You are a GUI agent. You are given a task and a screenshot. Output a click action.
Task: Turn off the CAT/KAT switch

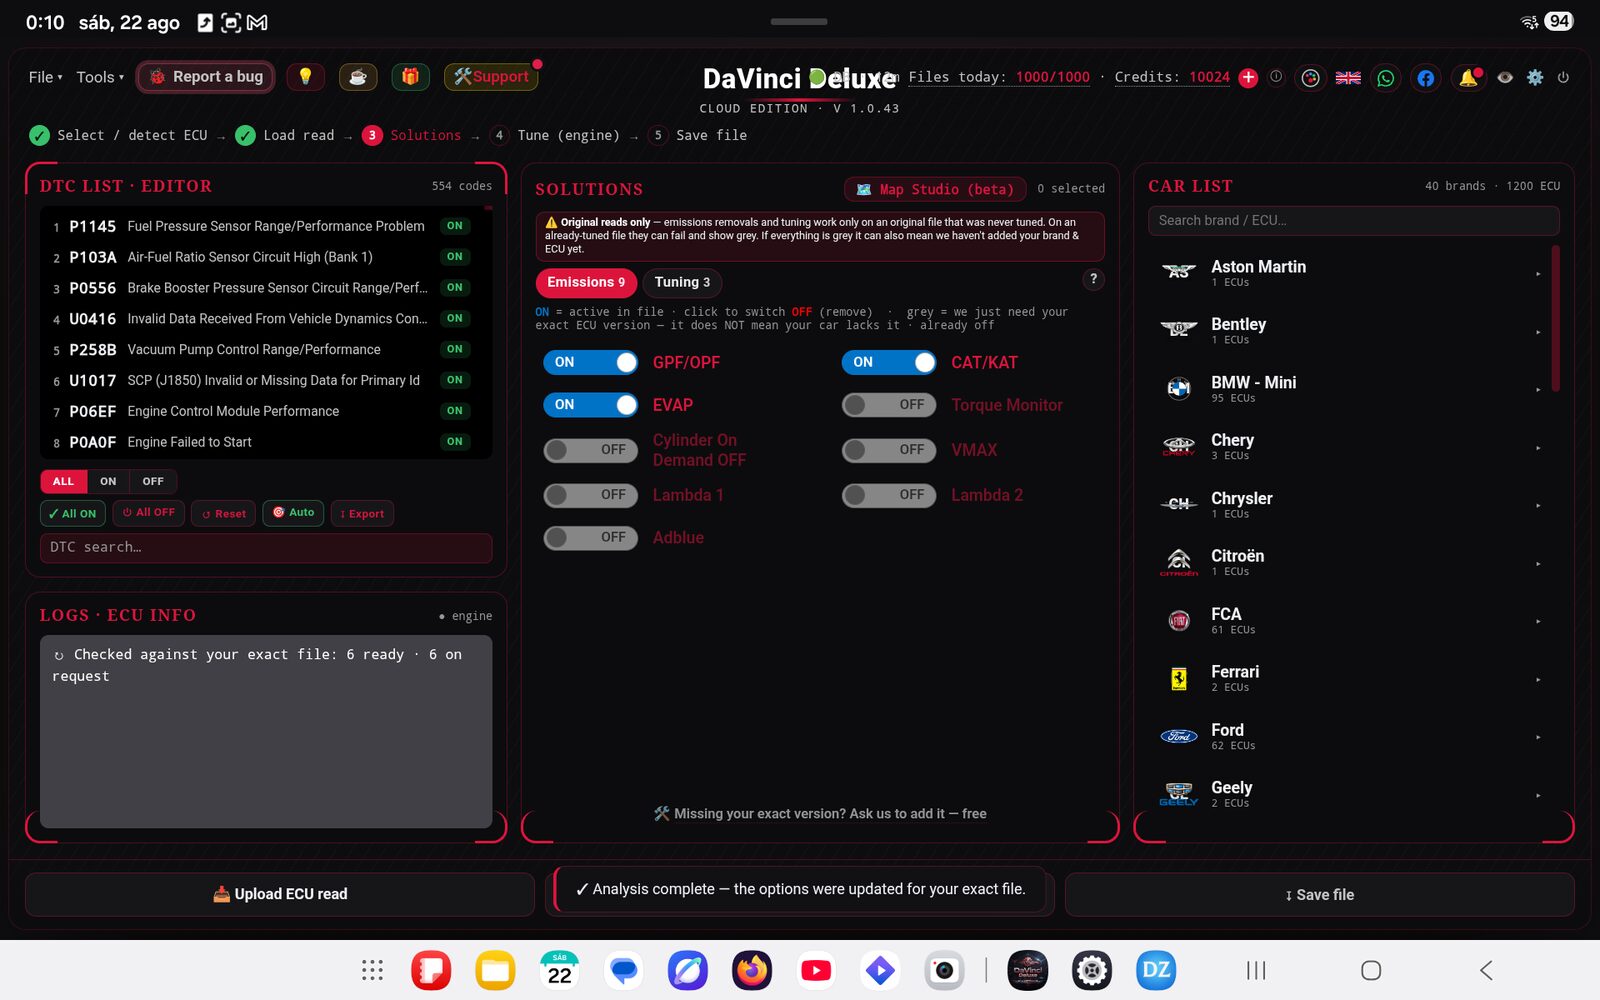pos(889,362)
